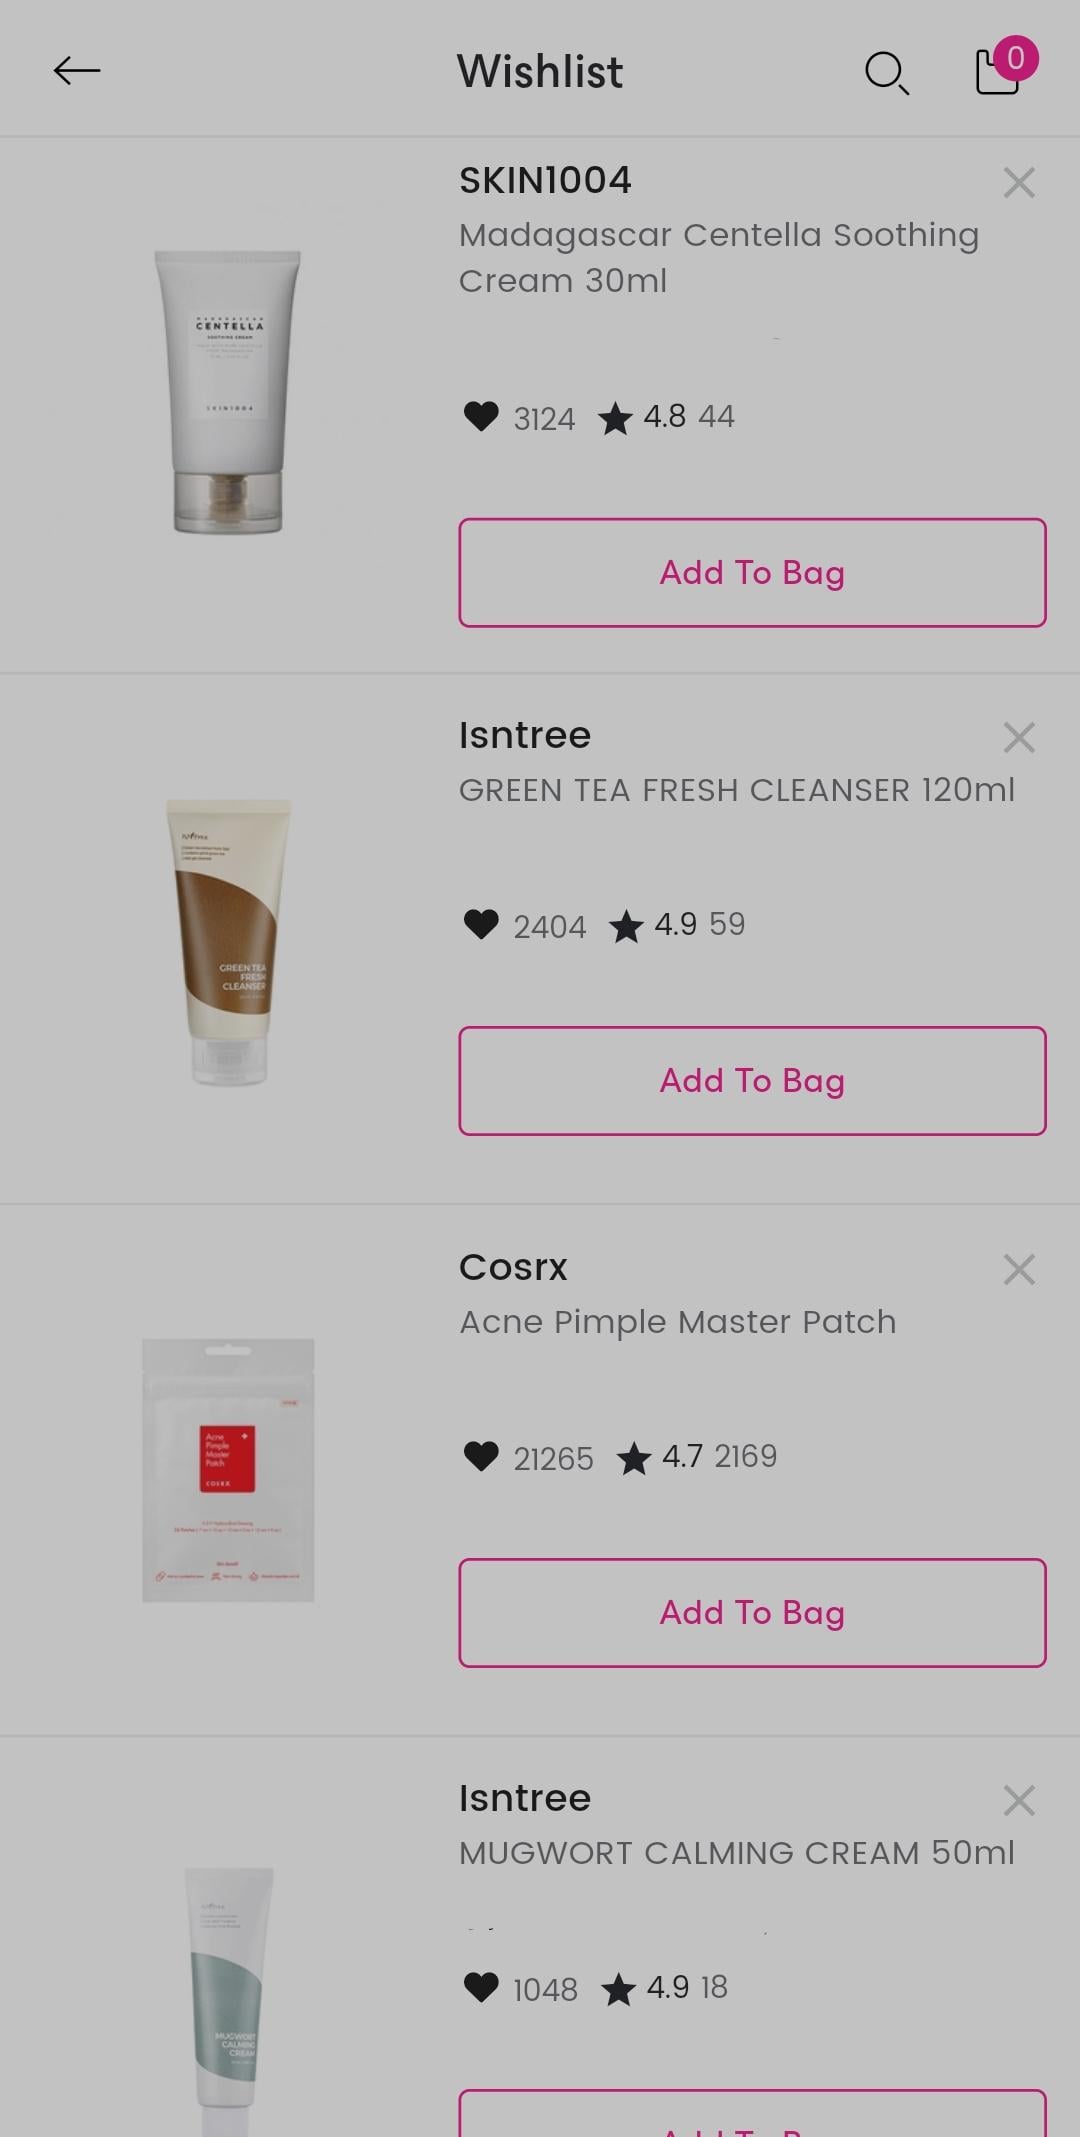Remove Cosrx Acne Pimple Patch from wishlist

1018,1270
